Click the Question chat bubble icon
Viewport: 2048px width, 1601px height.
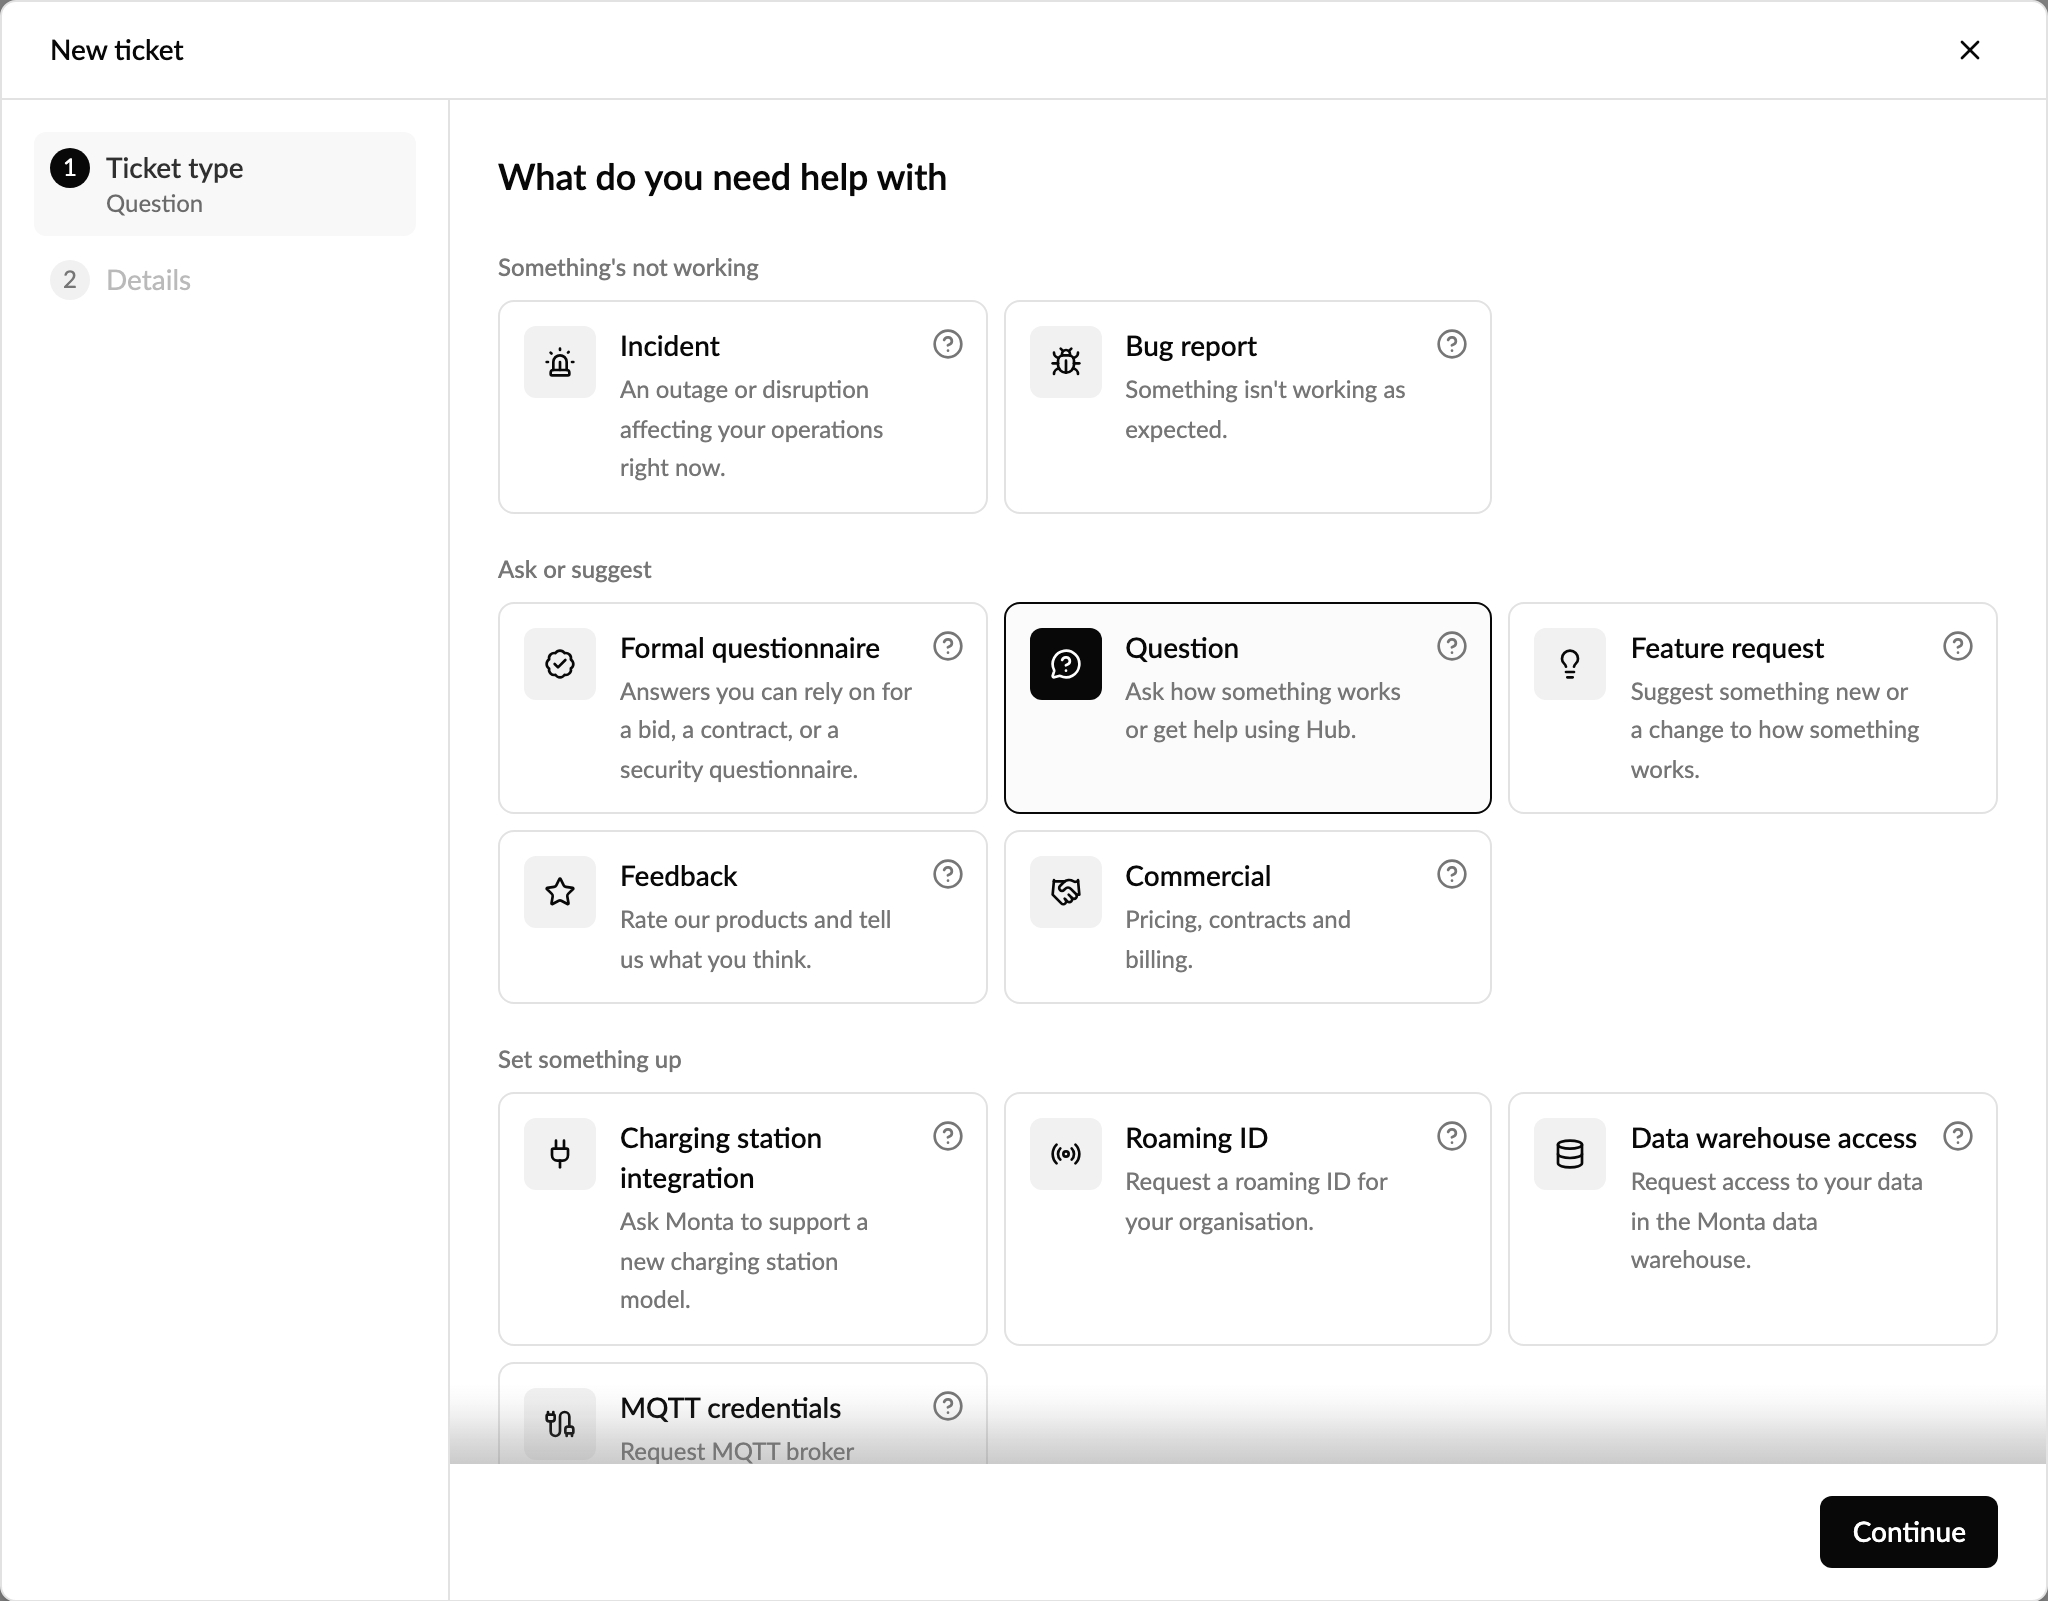pos(1066,664)
